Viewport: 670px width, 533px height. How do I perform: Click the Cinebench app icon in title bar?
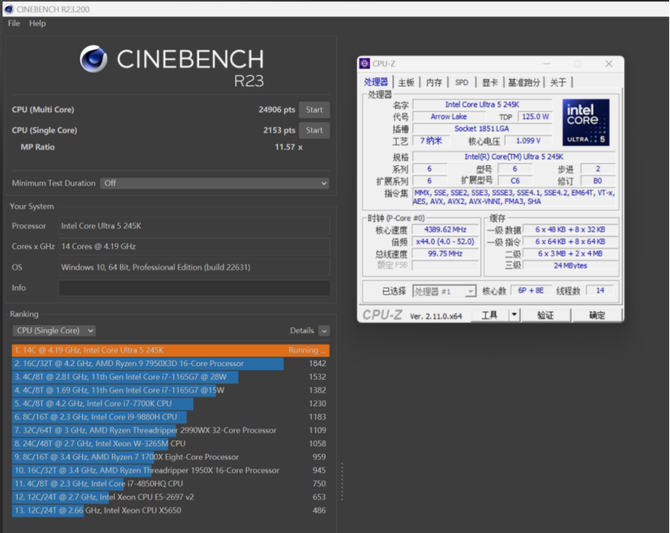(x=9, y=9)
